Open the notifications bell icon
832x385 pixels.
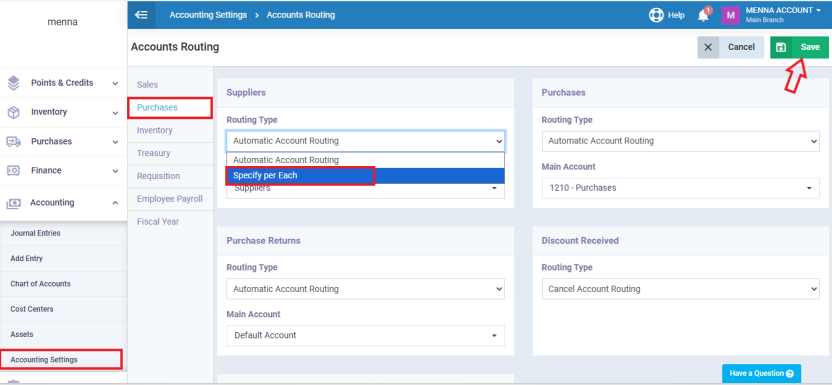(704, 15)
